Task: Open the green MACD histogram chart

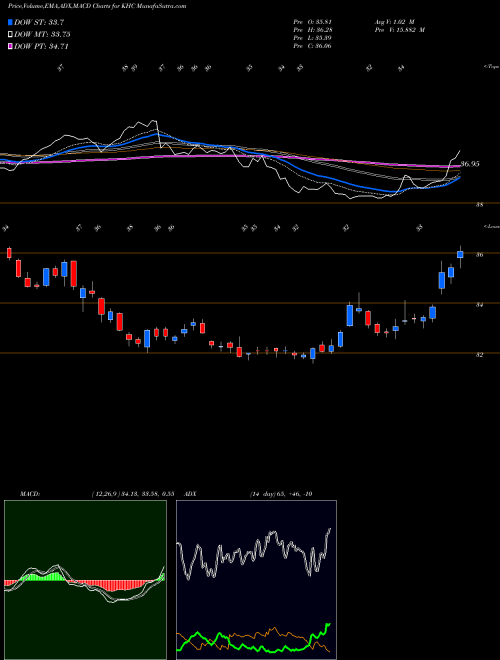Action: pyautogui.click(x=85, y=580)
